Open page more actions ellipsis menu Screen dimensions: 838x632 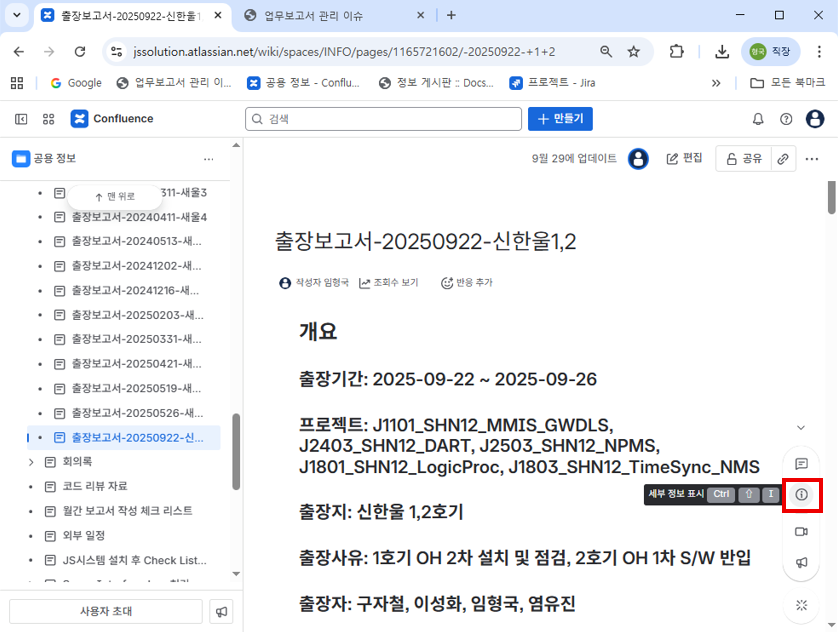click(x=812, y=158)
